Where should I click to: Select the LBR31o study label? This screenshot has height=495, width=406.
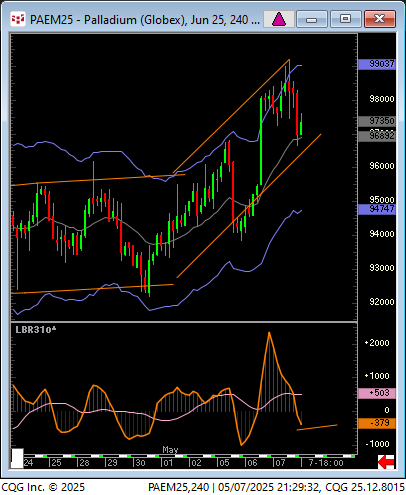coord(36,330)
